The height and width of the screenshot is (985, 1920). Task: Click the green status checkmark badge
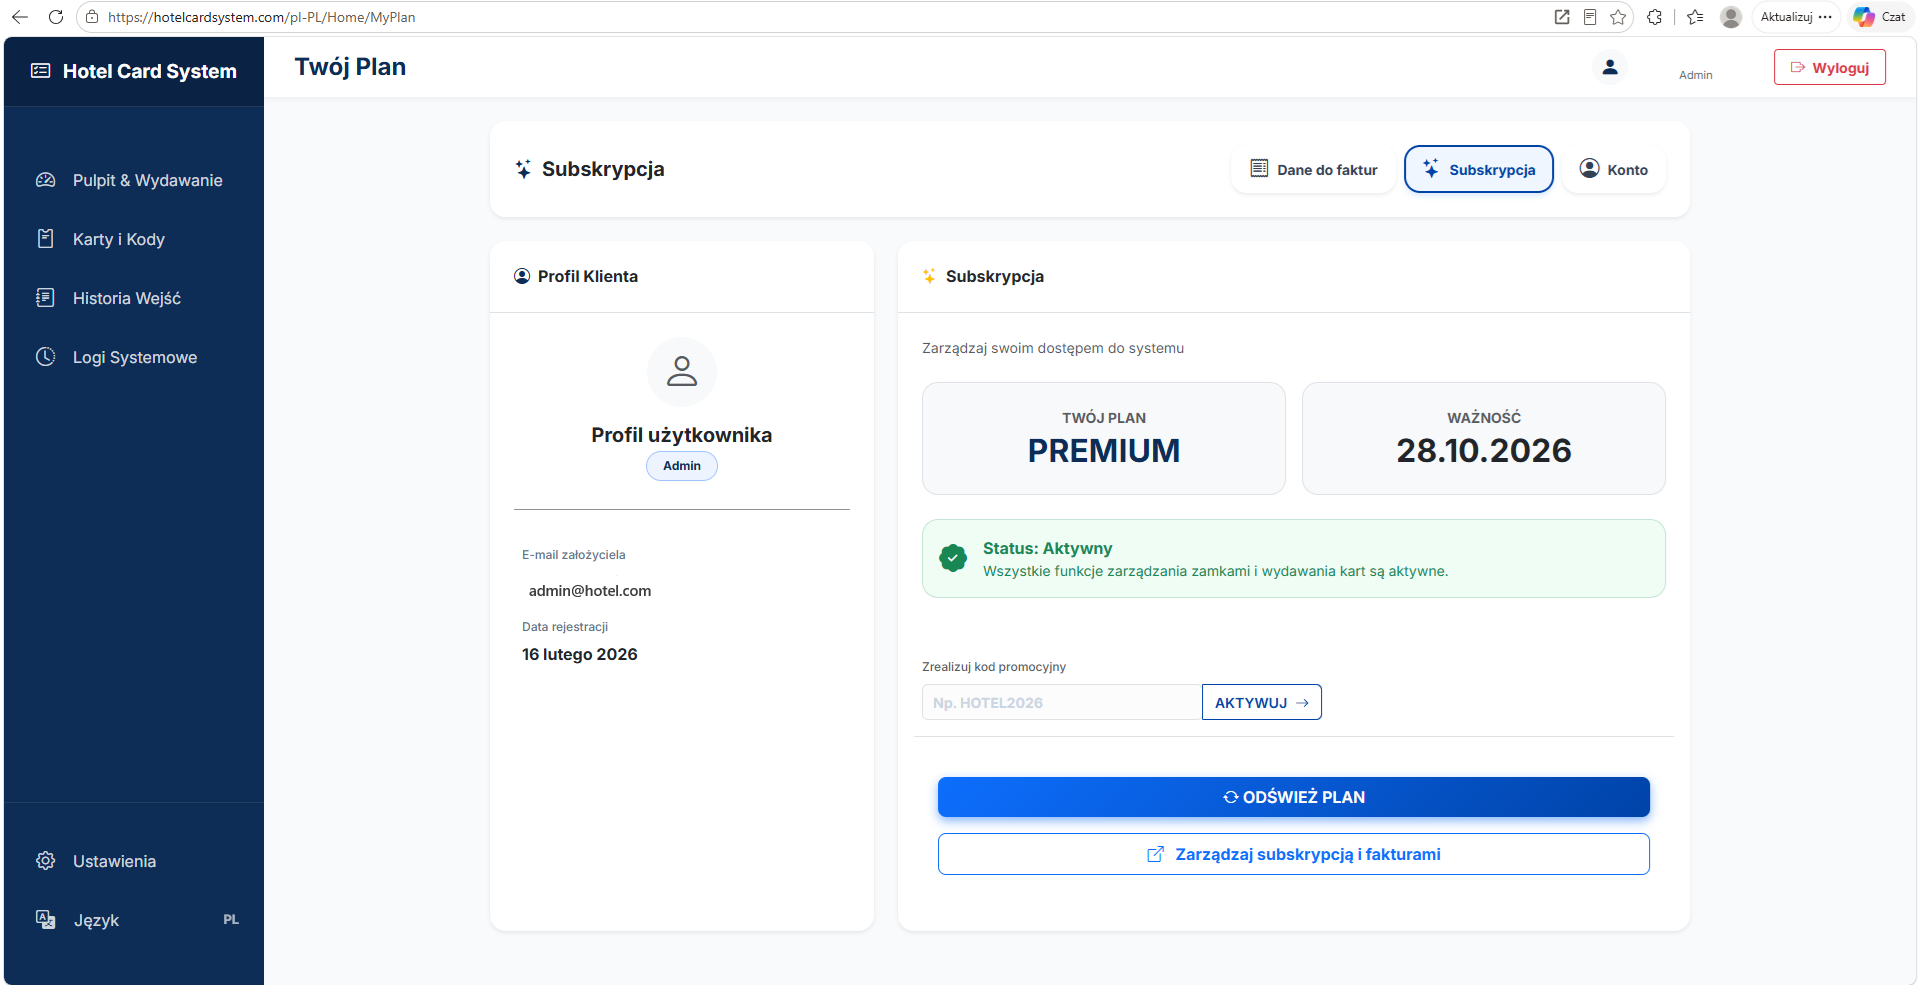pyautogui.click(x=953, y=558)
